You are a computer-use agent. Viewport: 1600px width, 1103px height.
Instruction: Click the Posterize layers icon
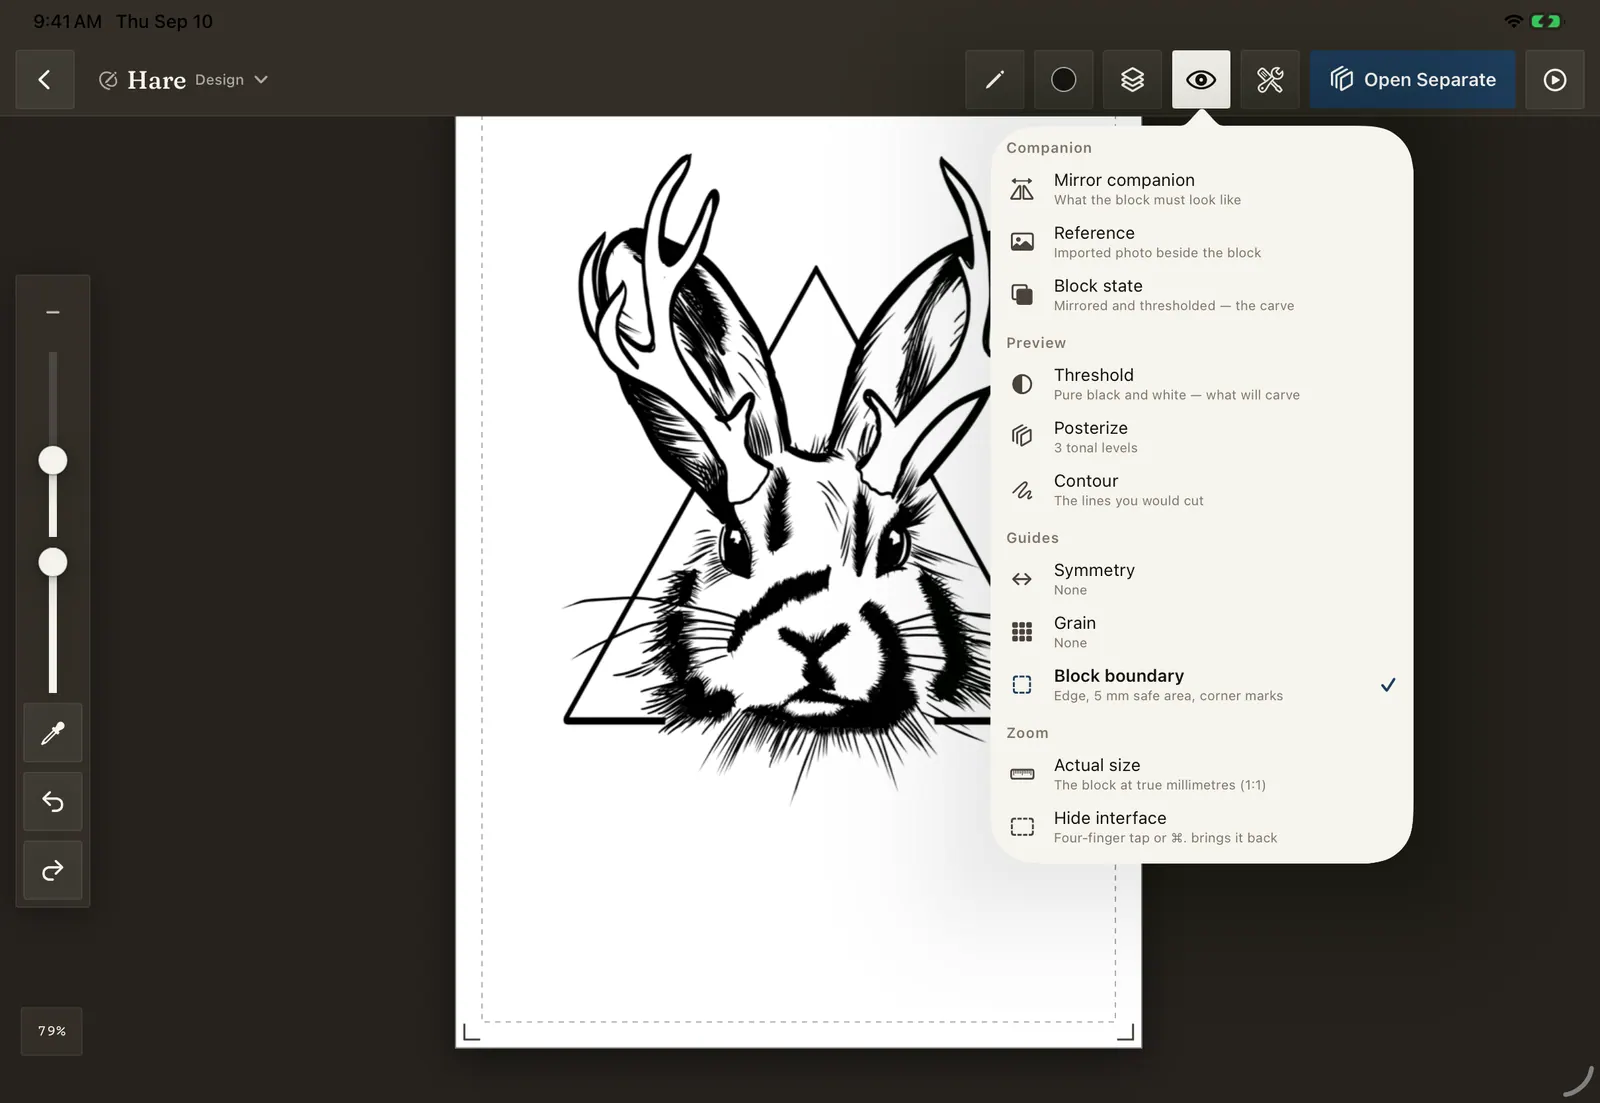[x=1022, y=437]
